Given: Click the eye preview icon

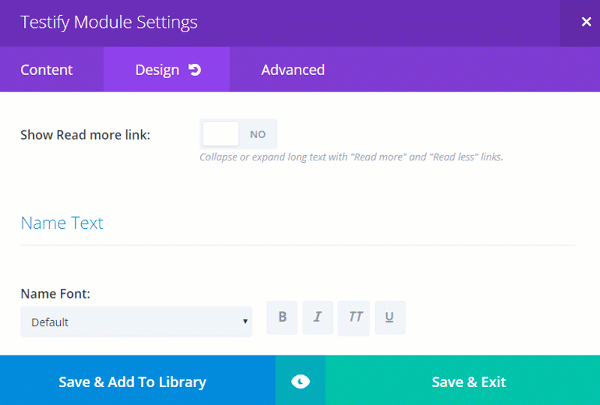Looking at the screenshot, I should point(300,381).
